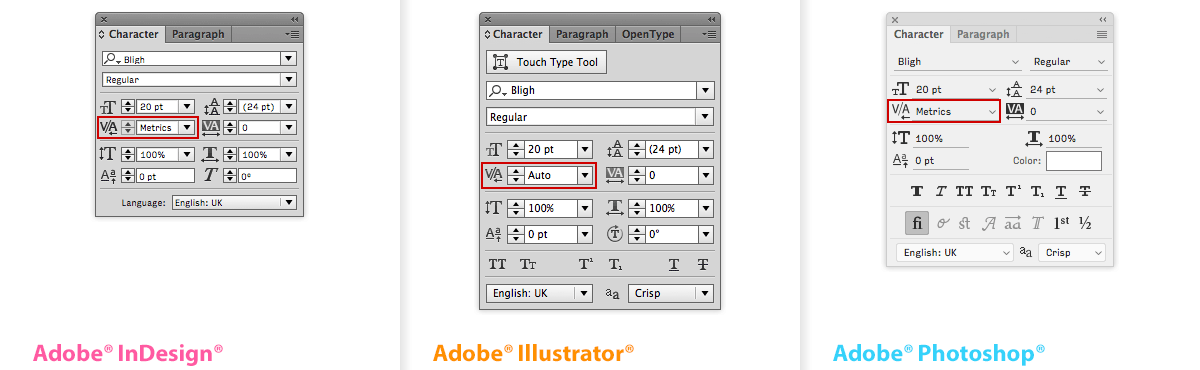Open the Bligh font family dropdown in Illustrator
Screen dimensions: 1200x370
tap(706, 90)
